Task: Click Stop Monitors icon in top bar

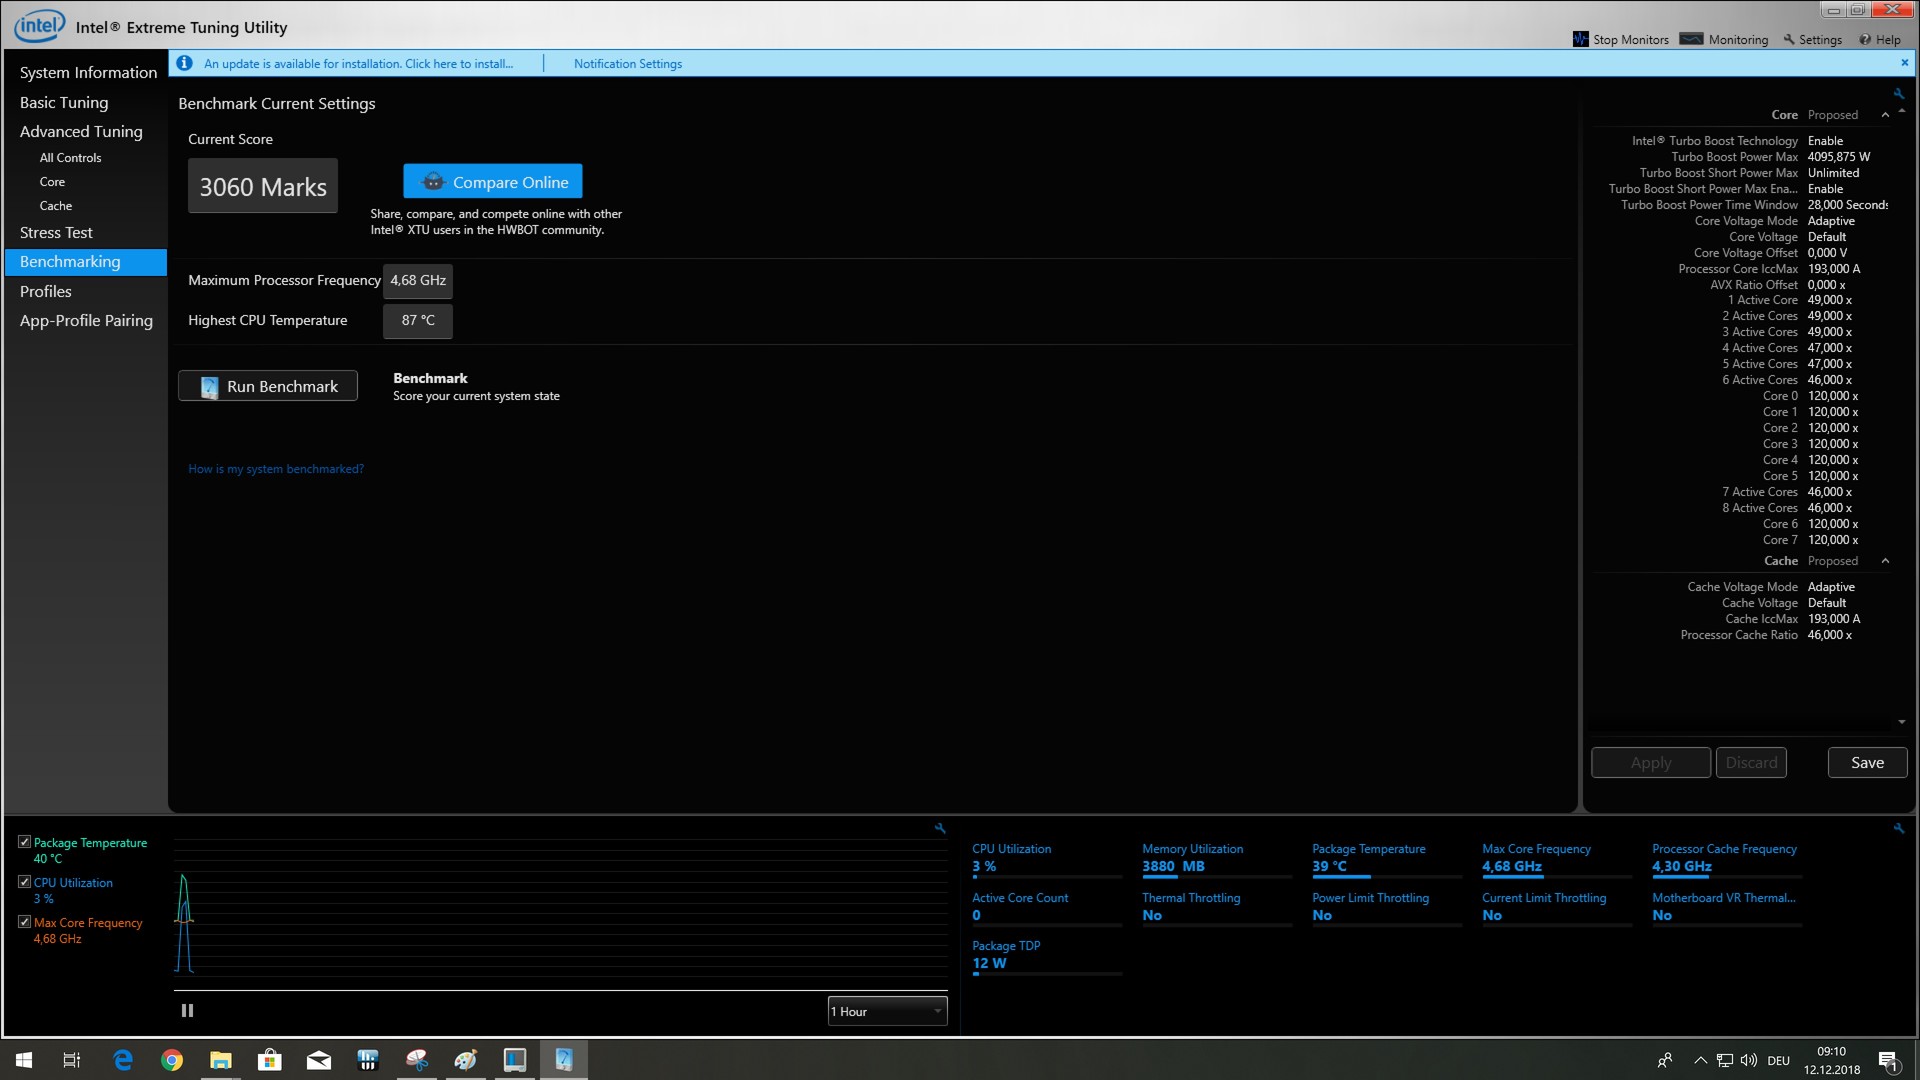Action: click(x=1580, y=39)
